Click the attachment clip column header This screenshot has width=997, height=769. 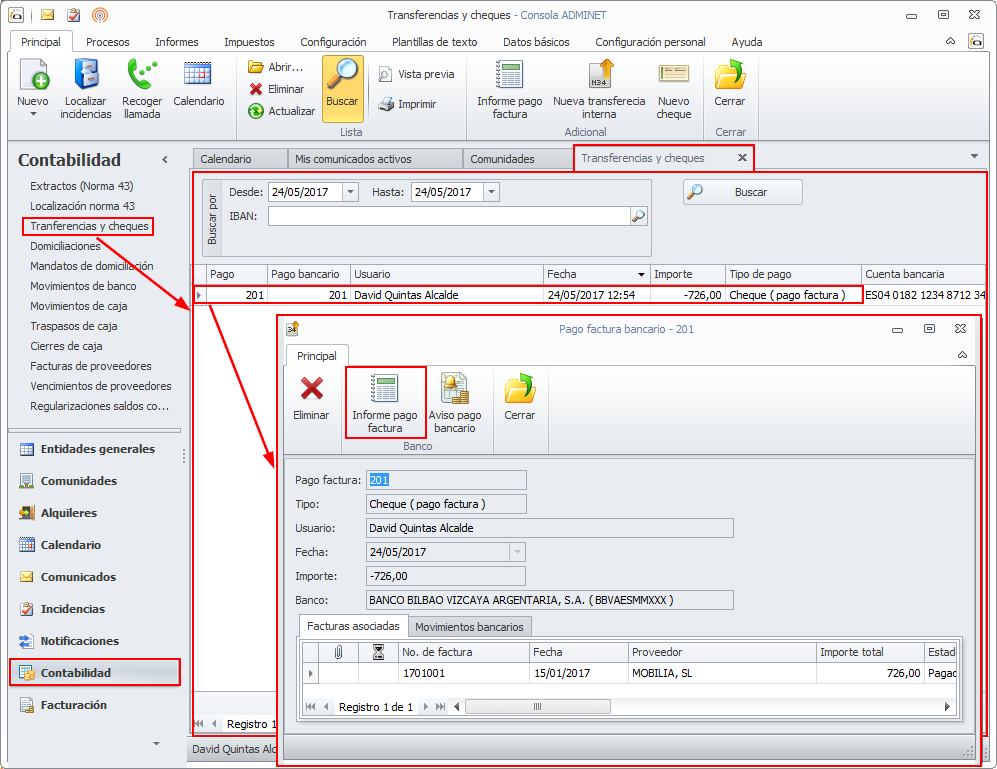tap(338, 653)
